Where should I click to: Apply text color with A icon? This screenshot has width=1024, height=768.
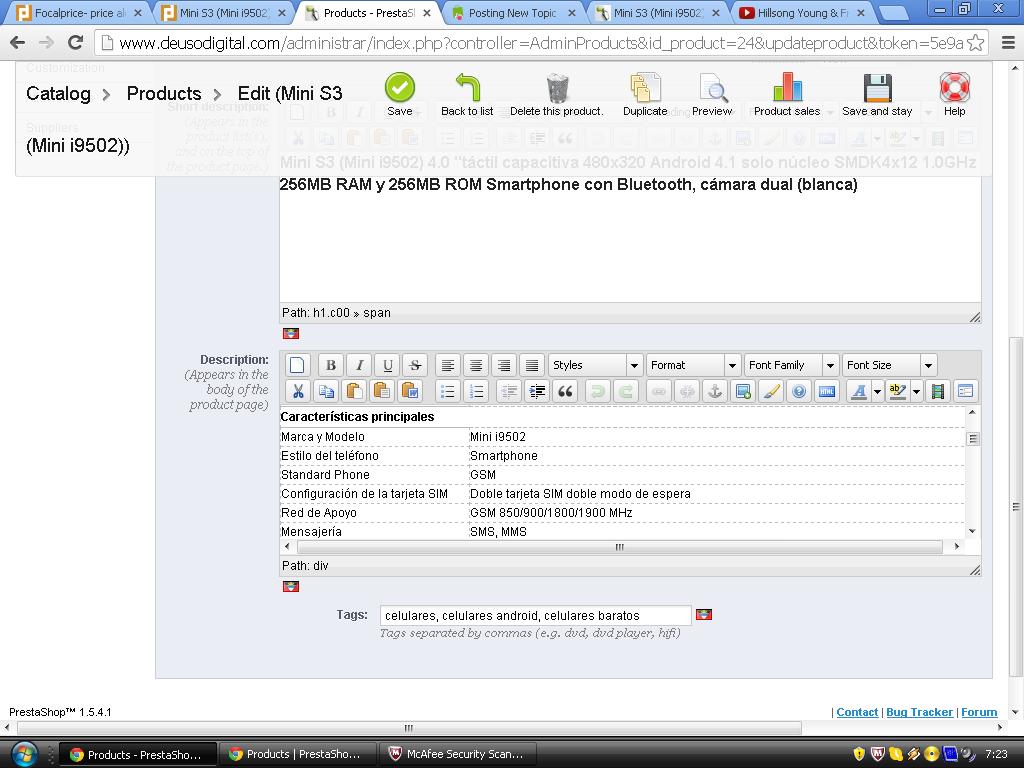coord(859,392)
